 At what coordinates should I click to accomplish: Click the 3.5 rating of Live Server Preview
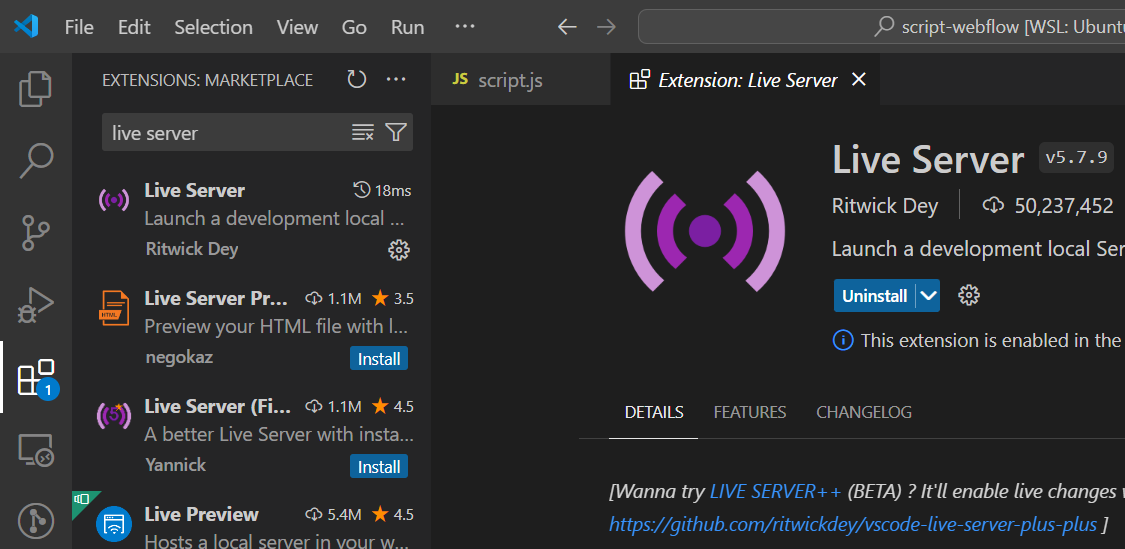tap(392, 298)
